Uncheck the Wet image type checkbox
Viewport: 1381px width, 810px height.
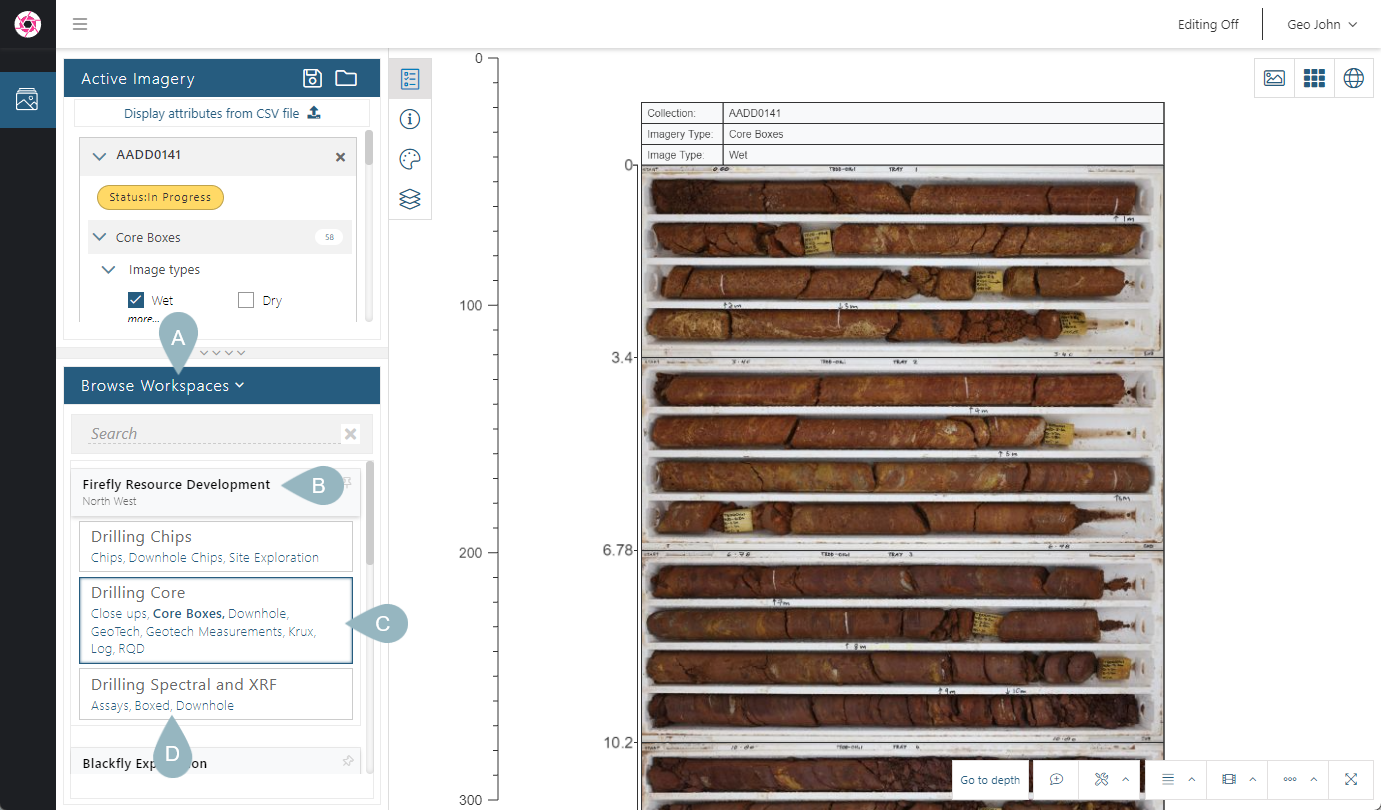(x=137, y=300)
